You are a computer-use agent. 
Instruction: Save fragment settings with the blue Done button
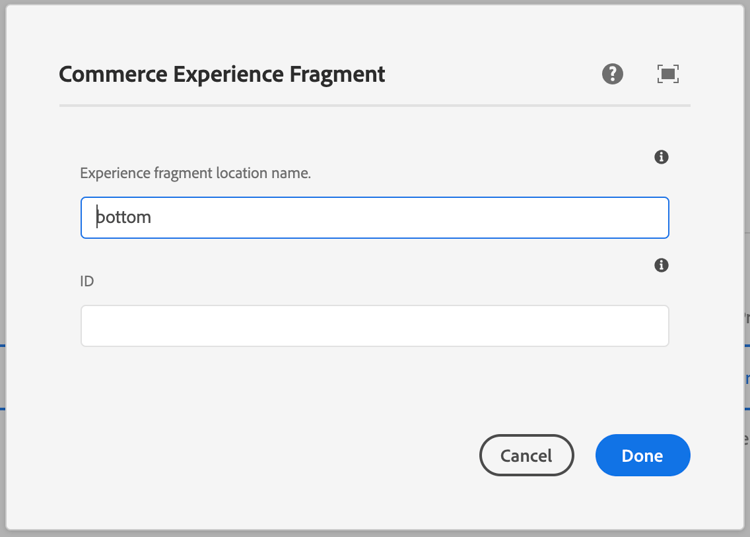click(x=642, y=455)
